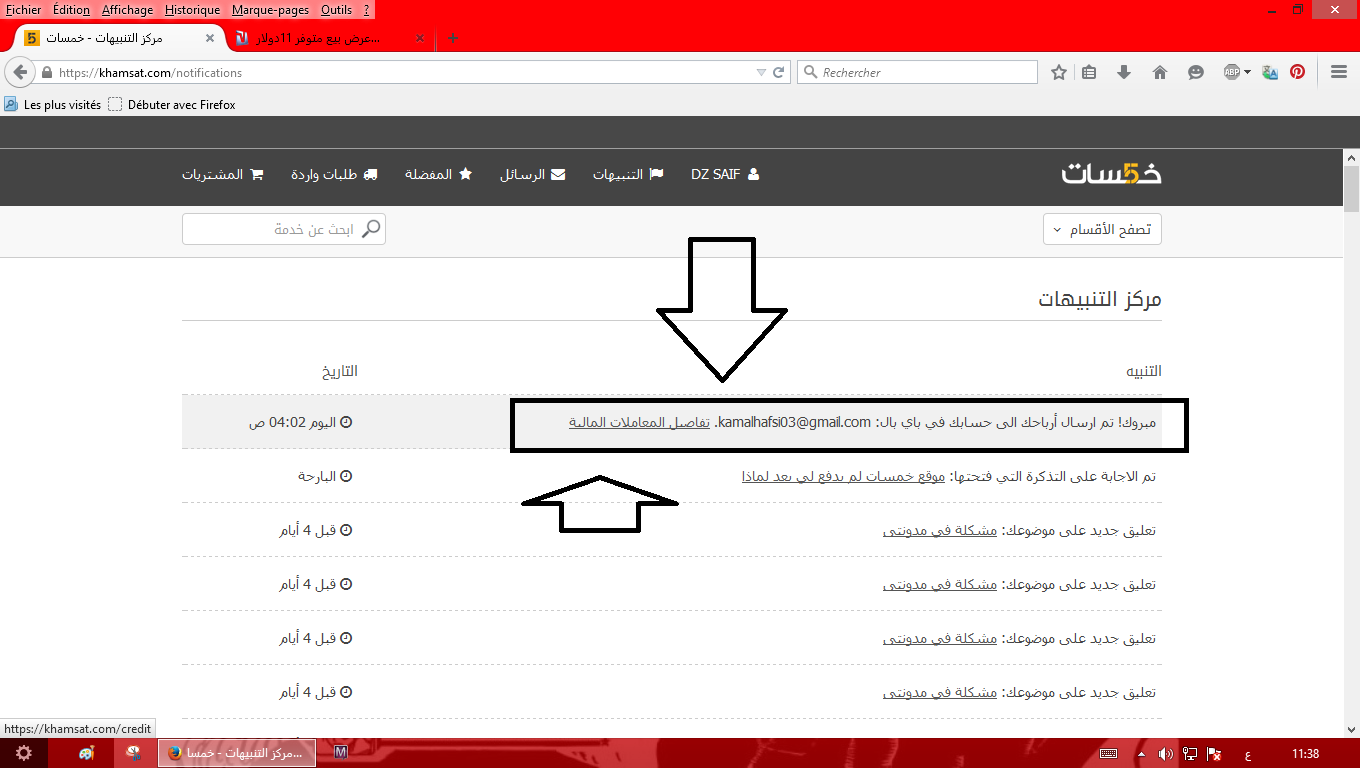Open the تفاصيل المعاملات المالية link
The width and height of the screenshot is (1360, 782).
tap(639, 422)
